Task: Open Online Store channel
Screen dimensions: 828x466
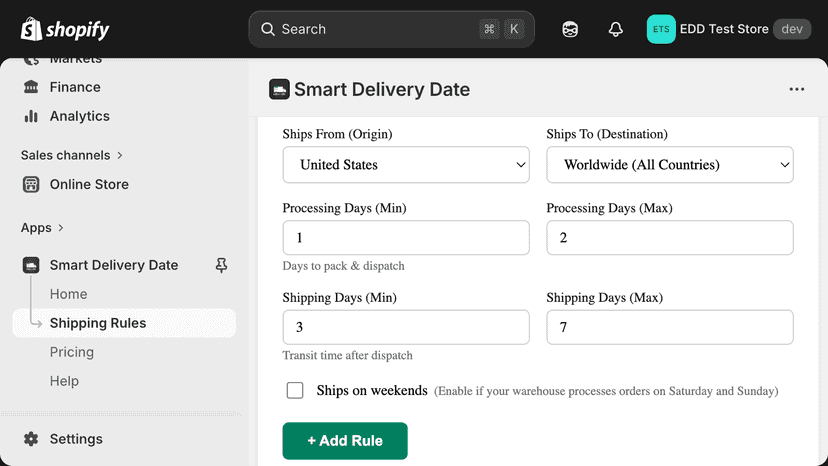Action: click(x=89, y=184)
